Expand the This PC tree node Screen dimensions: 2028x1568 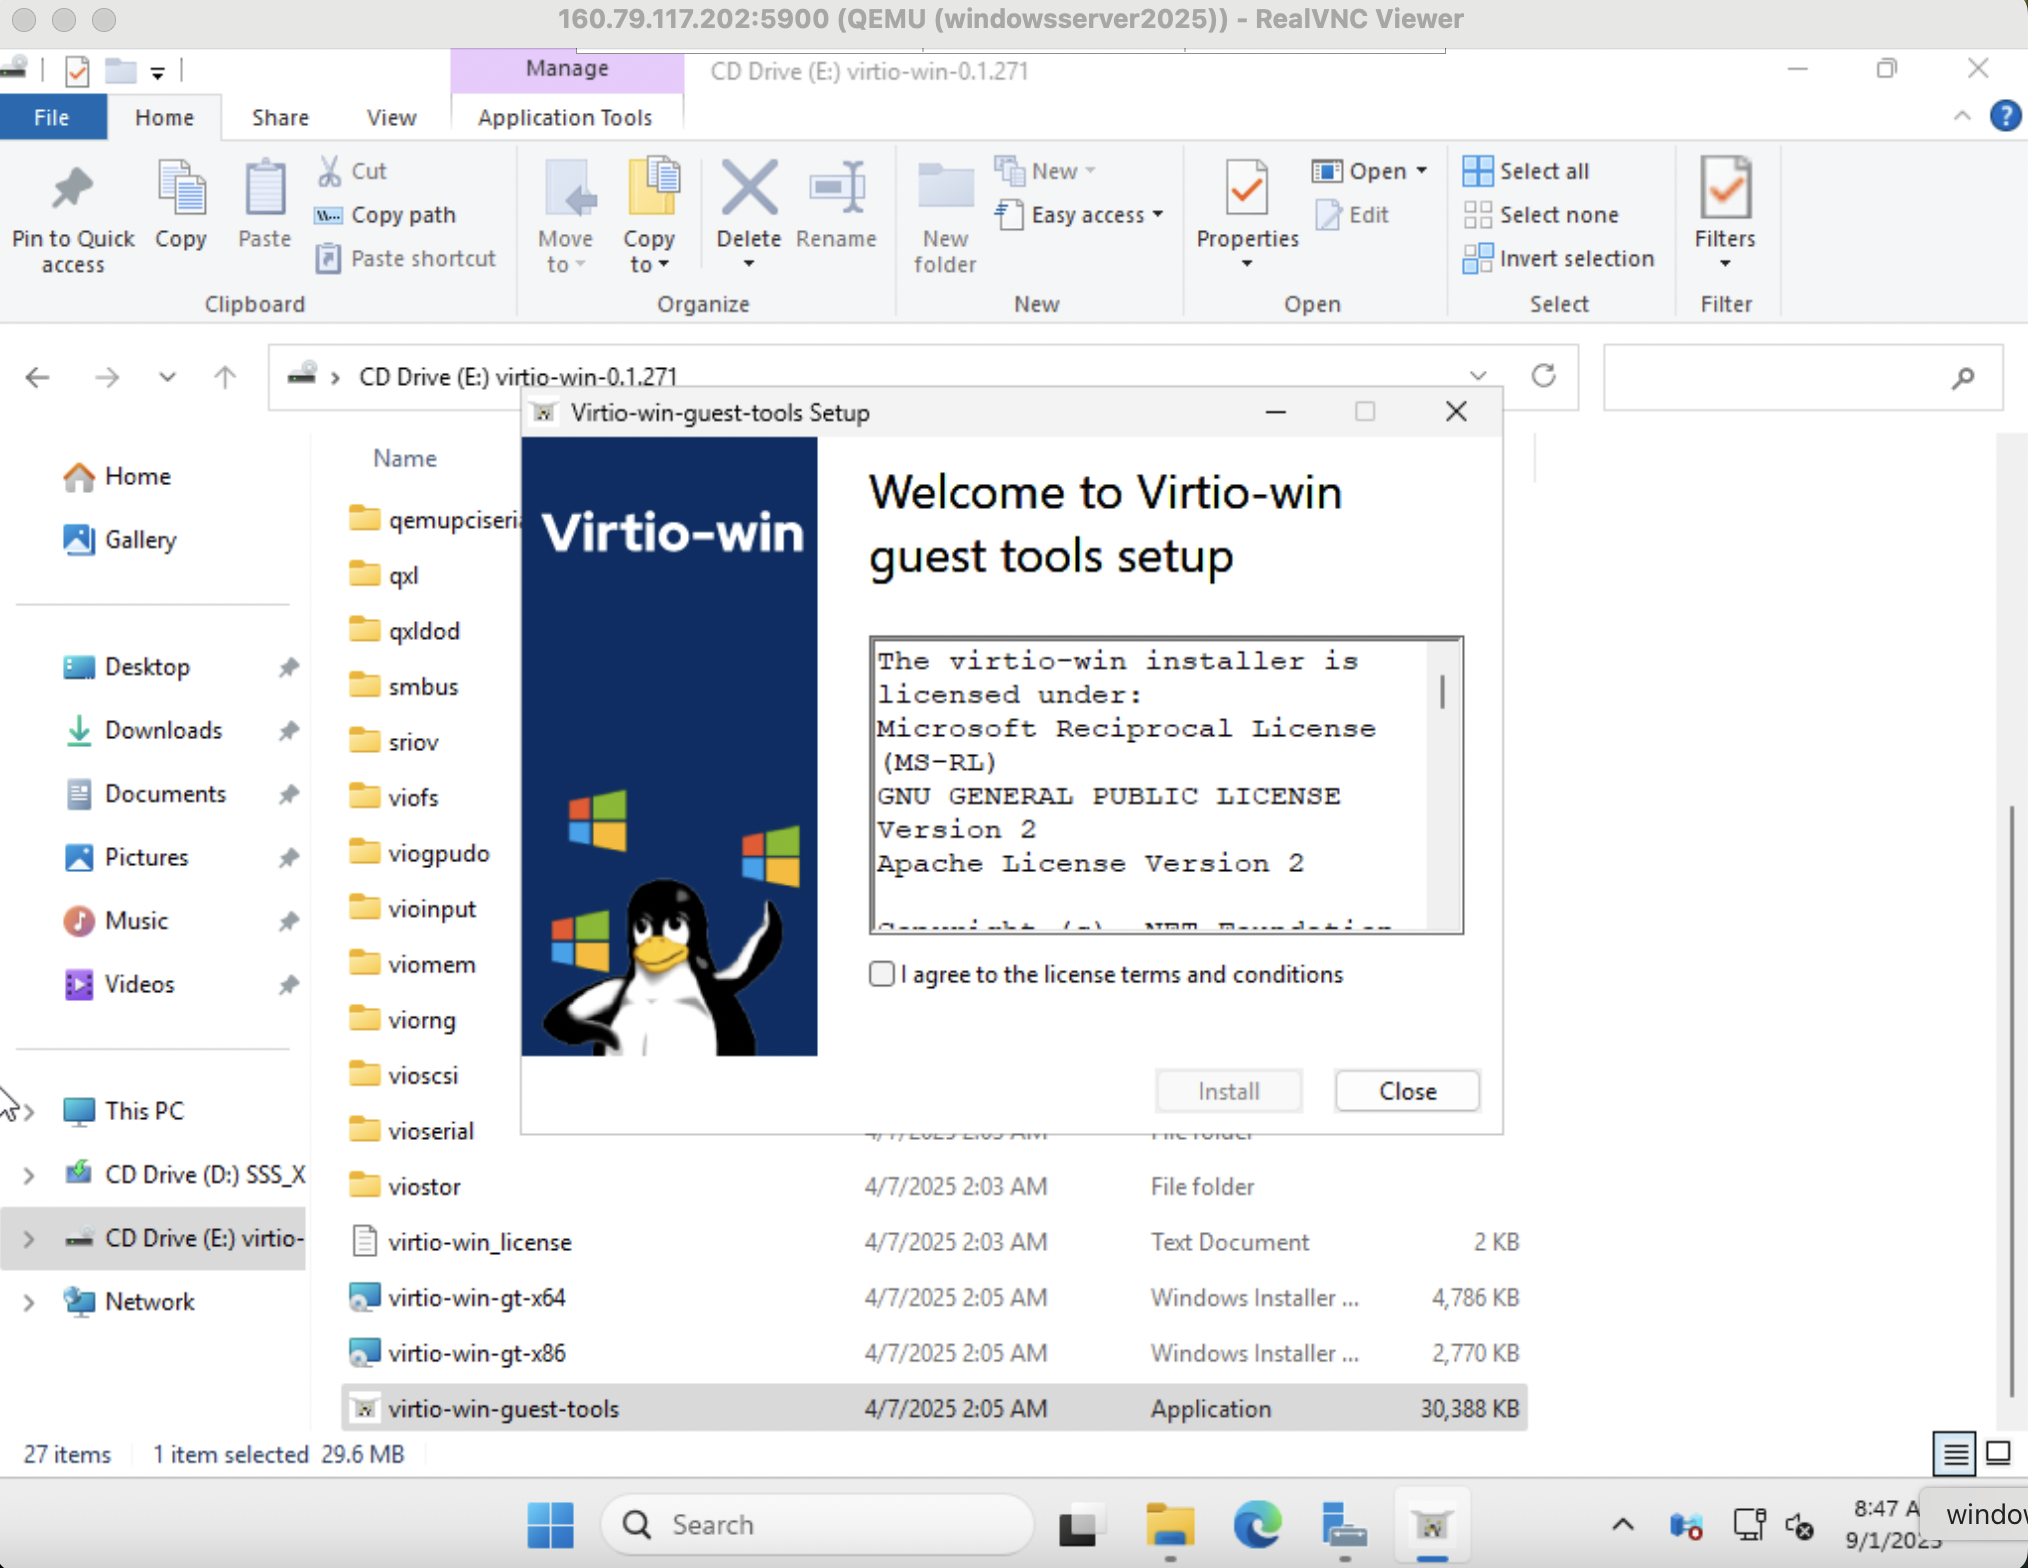click(x=29, y=1111)
